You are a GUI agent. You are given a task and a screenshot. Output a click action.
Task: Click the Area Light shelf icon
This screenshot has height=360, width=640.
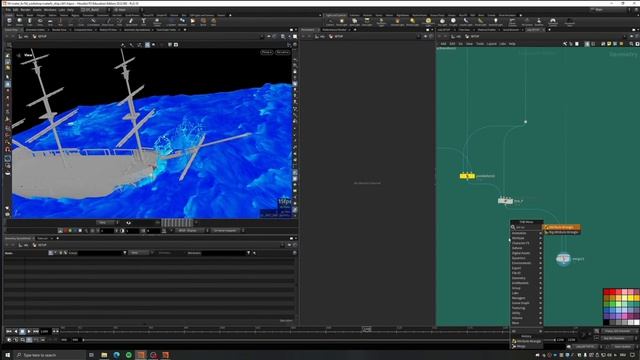pos(367,22)
